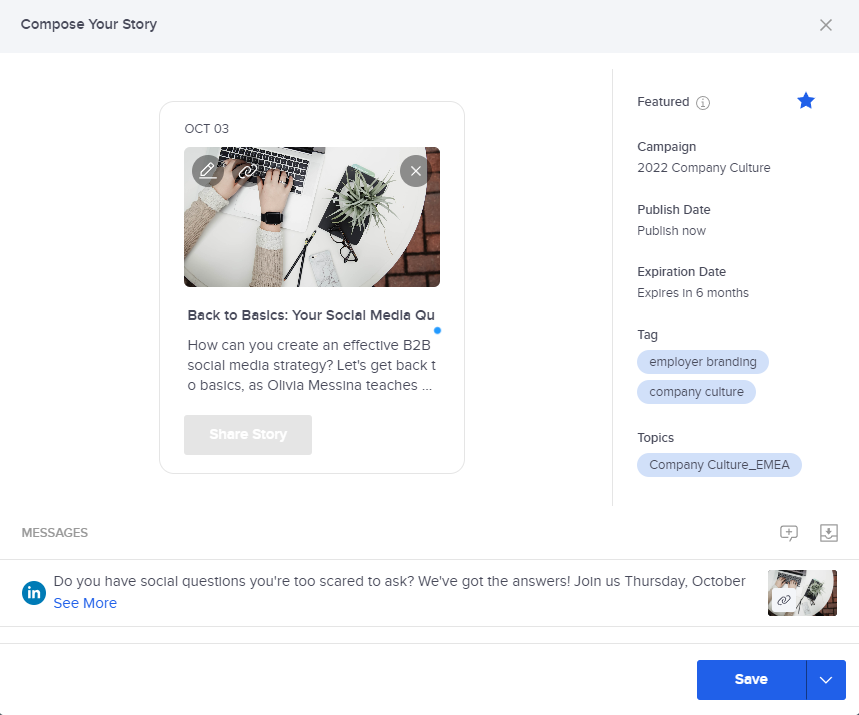
Task: Open the Campaign field 2022 Company Culture
Action: tap(703, 168)
